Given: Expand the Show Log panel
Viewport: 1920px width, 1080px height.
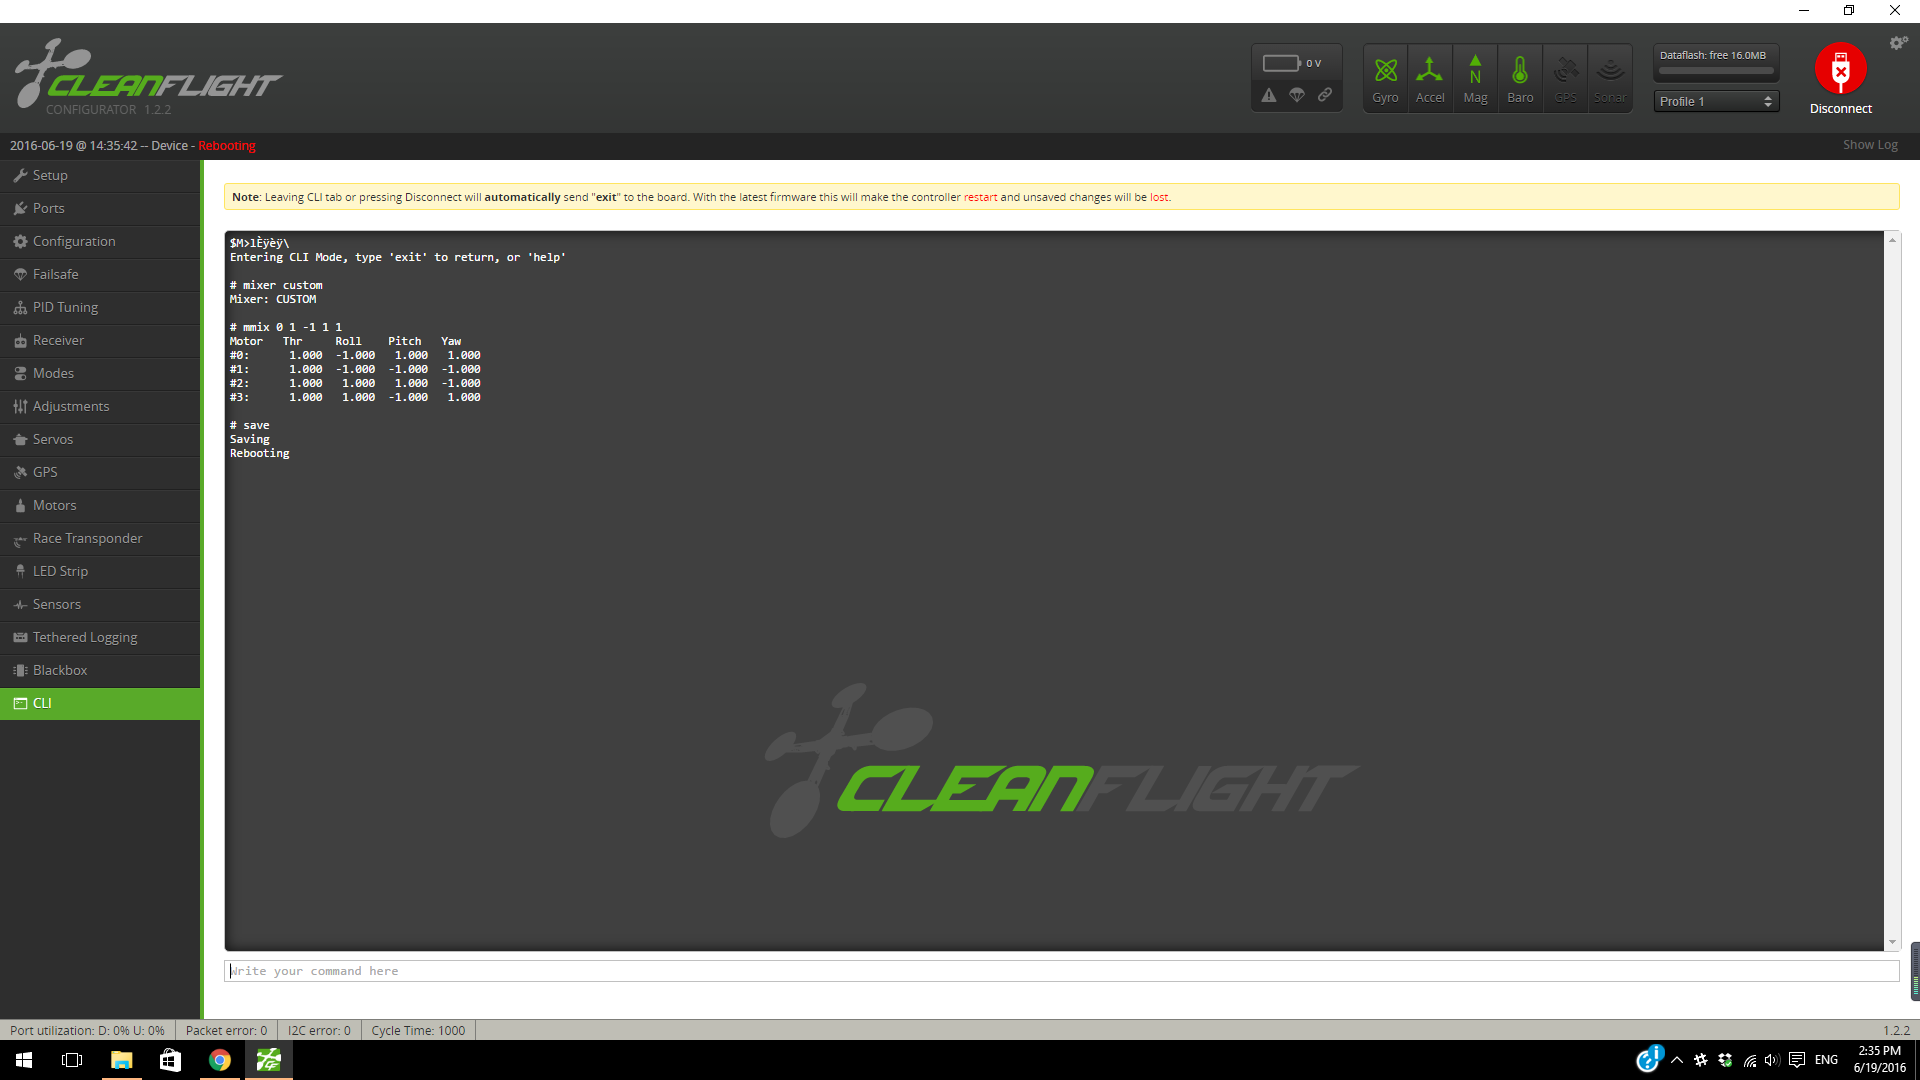Looking at the screenshot, I should tap(1870, 145).
